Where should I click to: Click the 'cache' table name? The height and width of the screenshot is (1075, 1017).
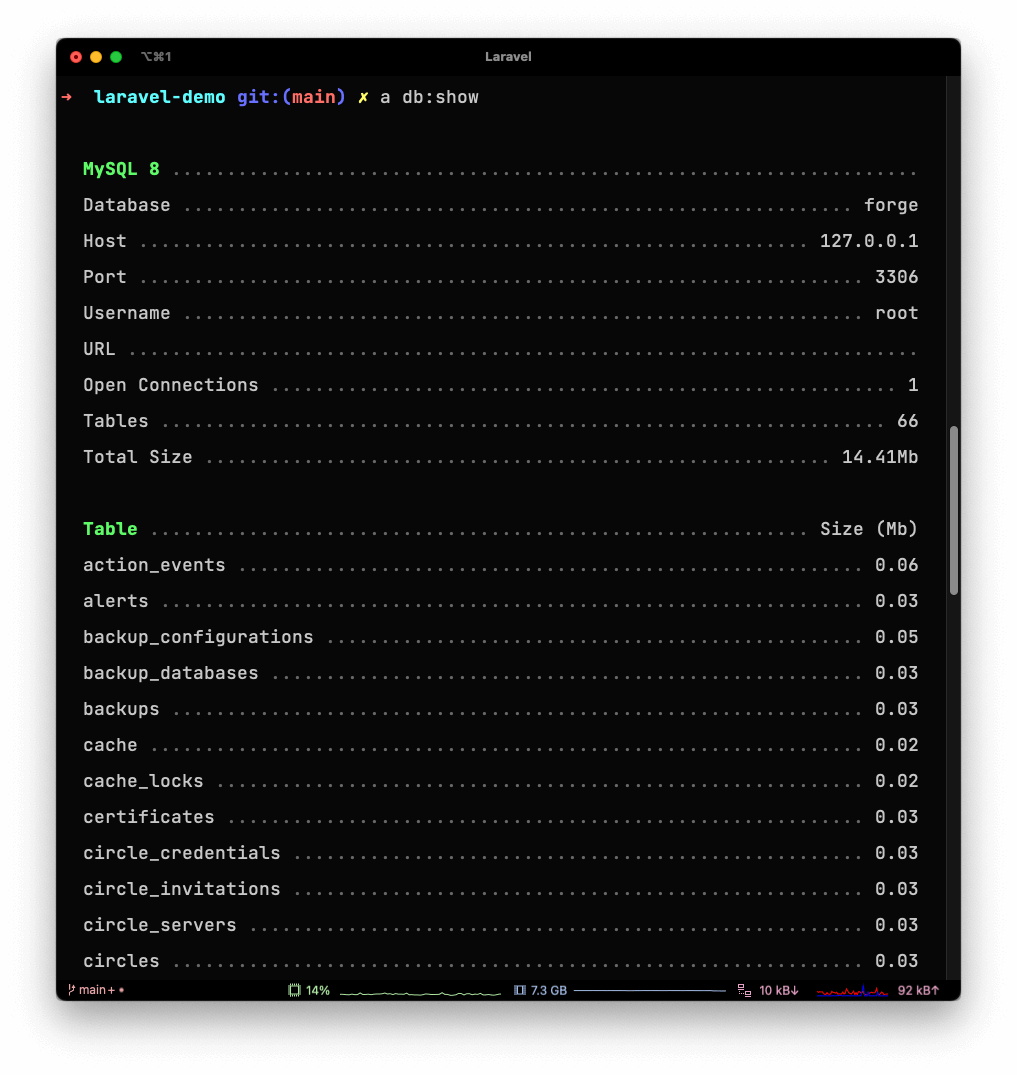tap(110, 745)
